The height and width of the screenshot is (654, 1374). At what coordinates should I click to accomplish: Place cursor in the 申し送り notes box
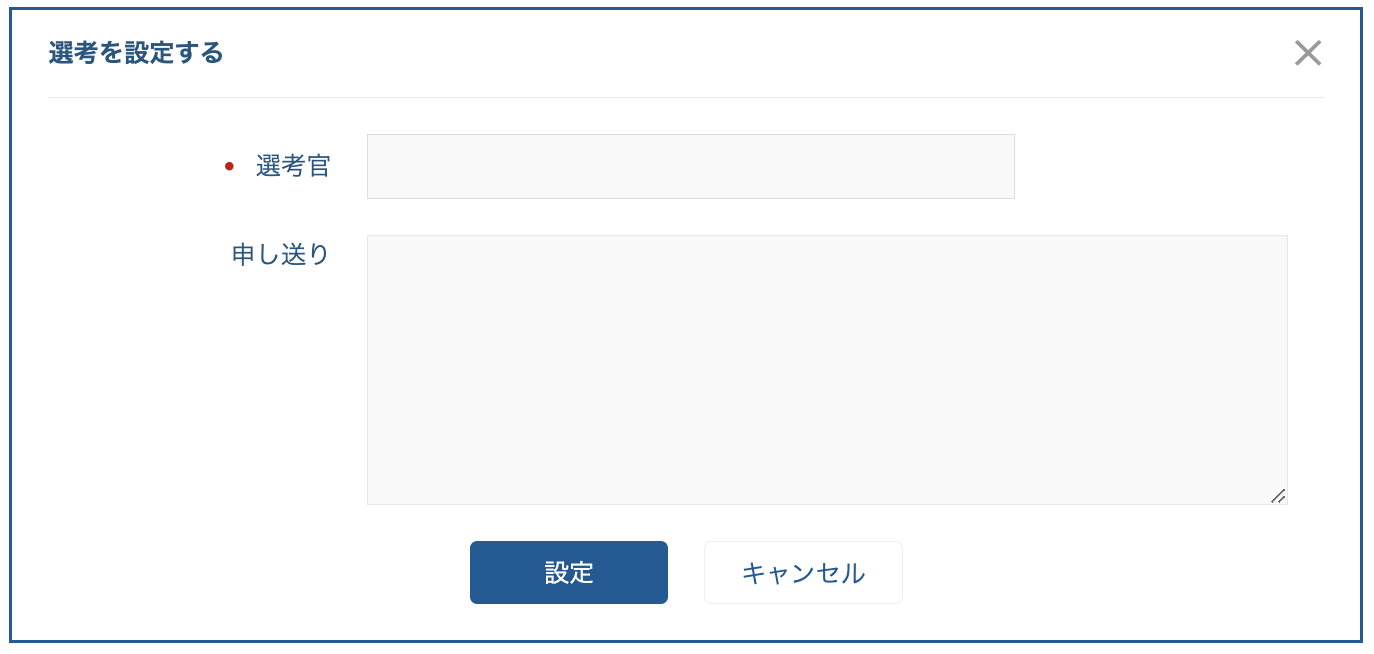[826, 370]
